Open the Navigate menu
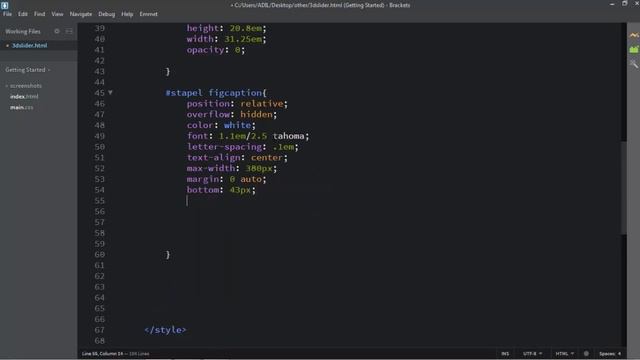 pos(81,14)
